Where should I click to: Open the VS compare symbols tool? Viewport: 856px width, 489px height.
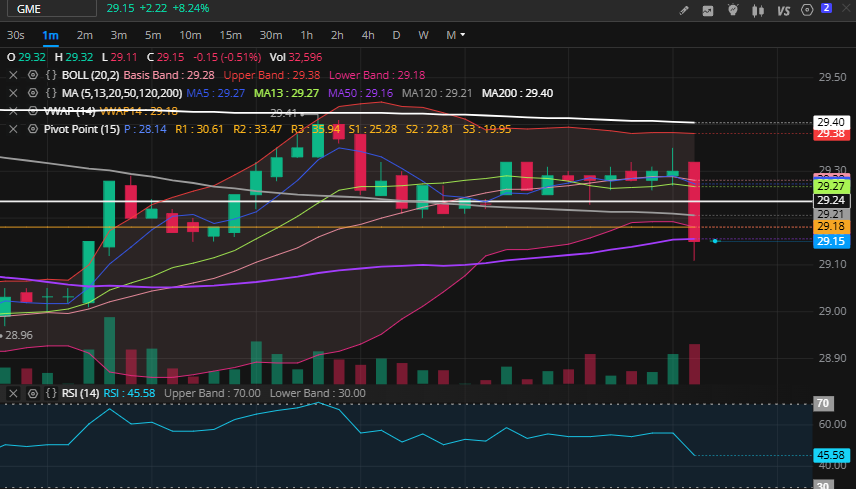point(783,10)
